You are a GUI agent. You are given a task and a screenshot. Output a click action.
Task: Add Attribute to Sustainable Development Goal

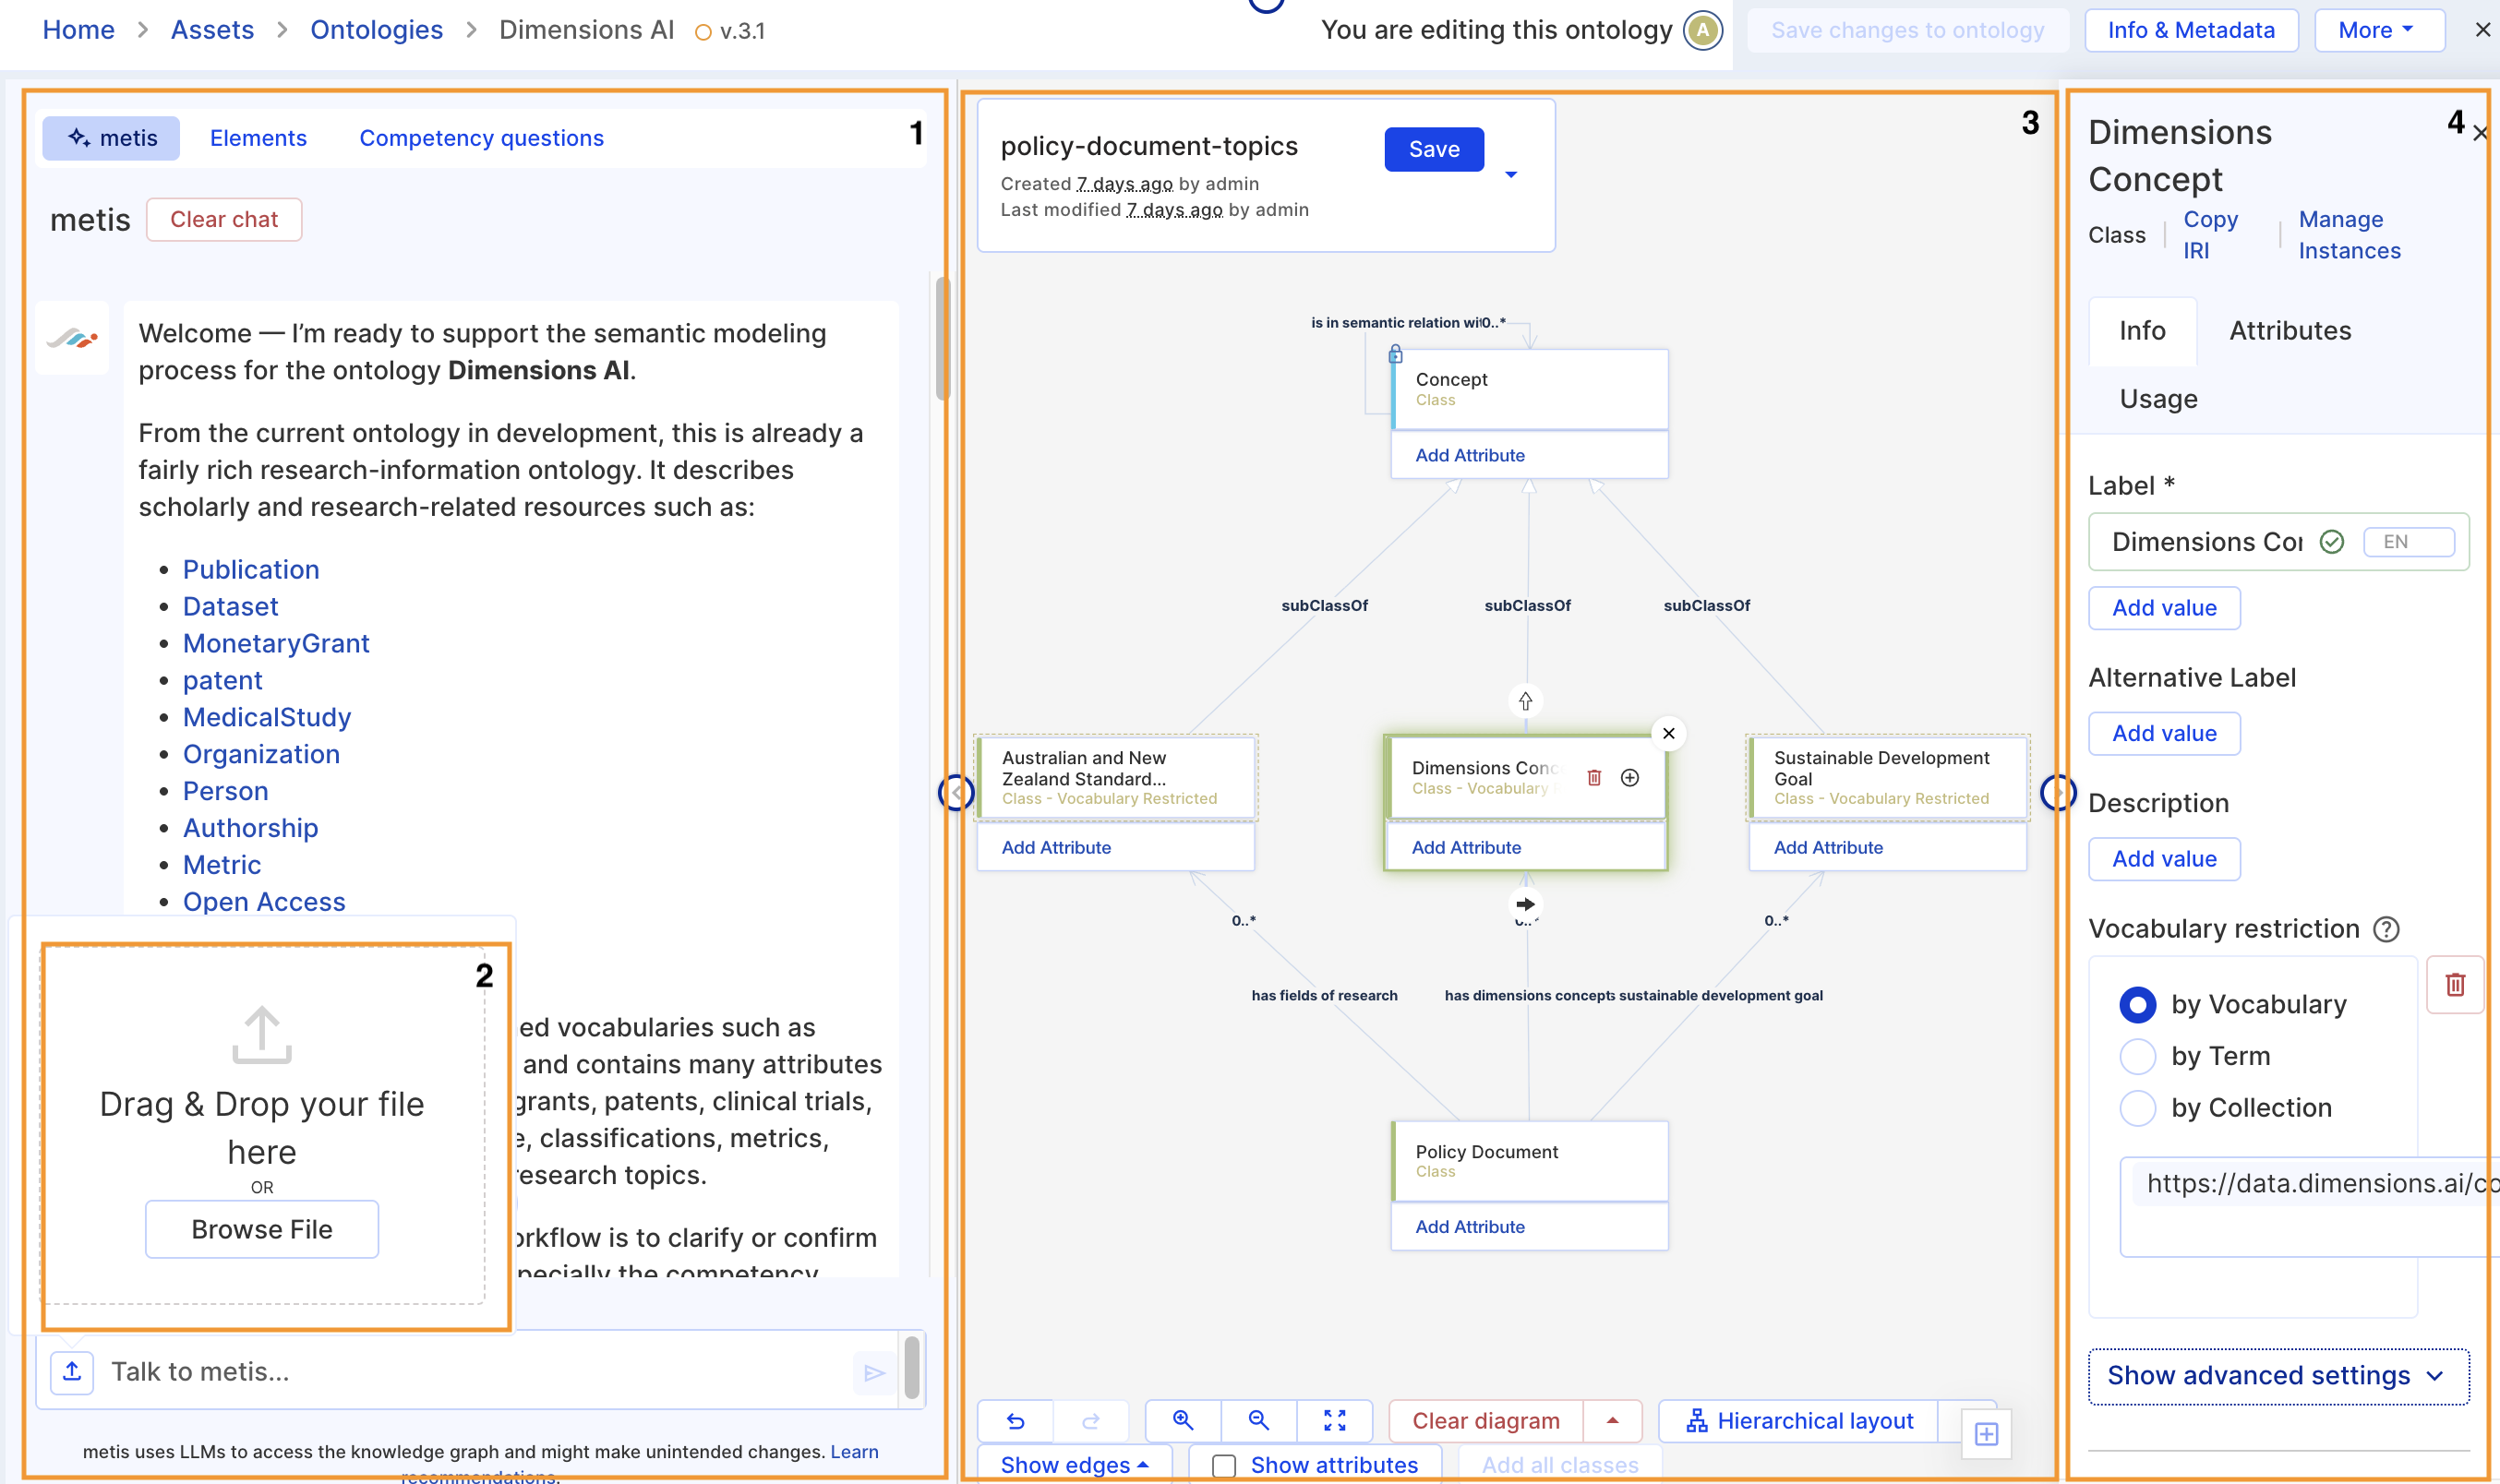(1828, 848)
